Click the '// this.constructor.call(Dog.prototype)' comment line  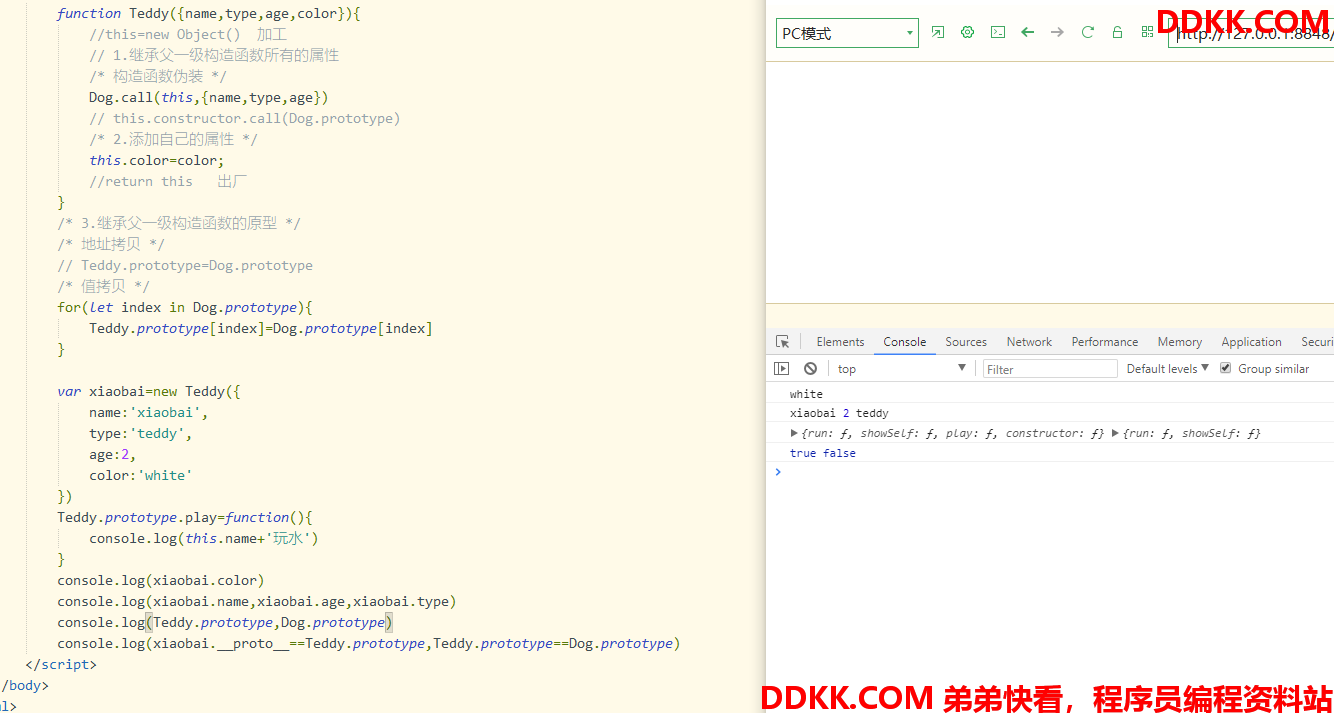(245, 118)
